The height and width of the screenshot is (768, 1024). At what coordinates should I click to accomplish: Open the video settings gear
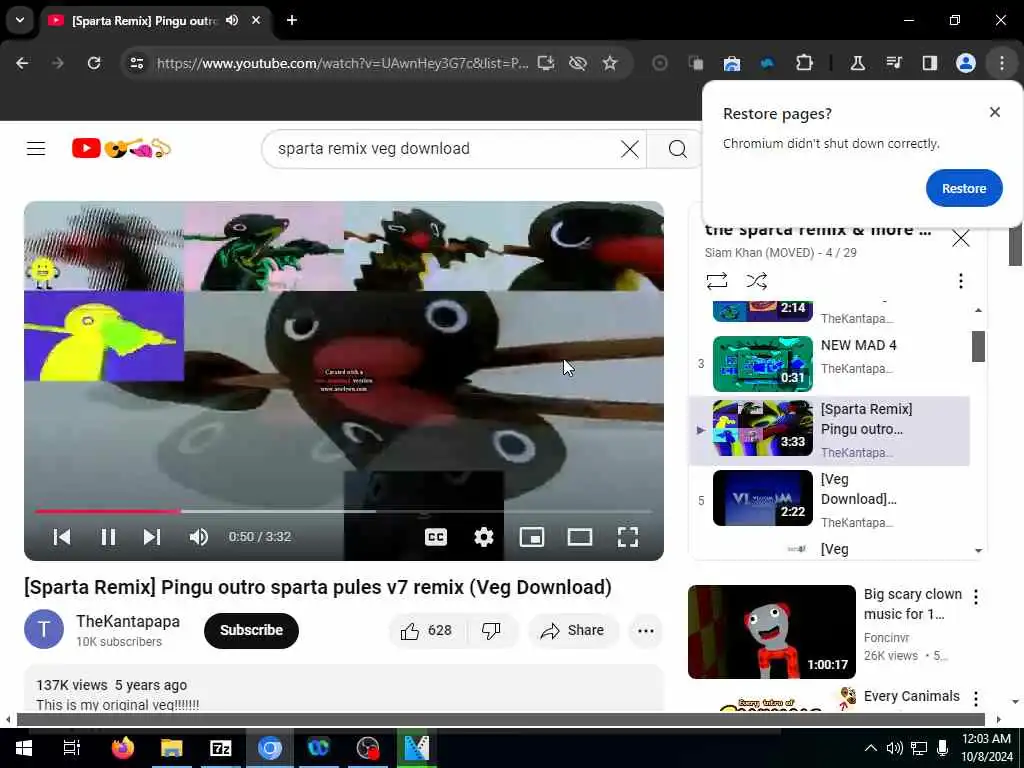483,537
